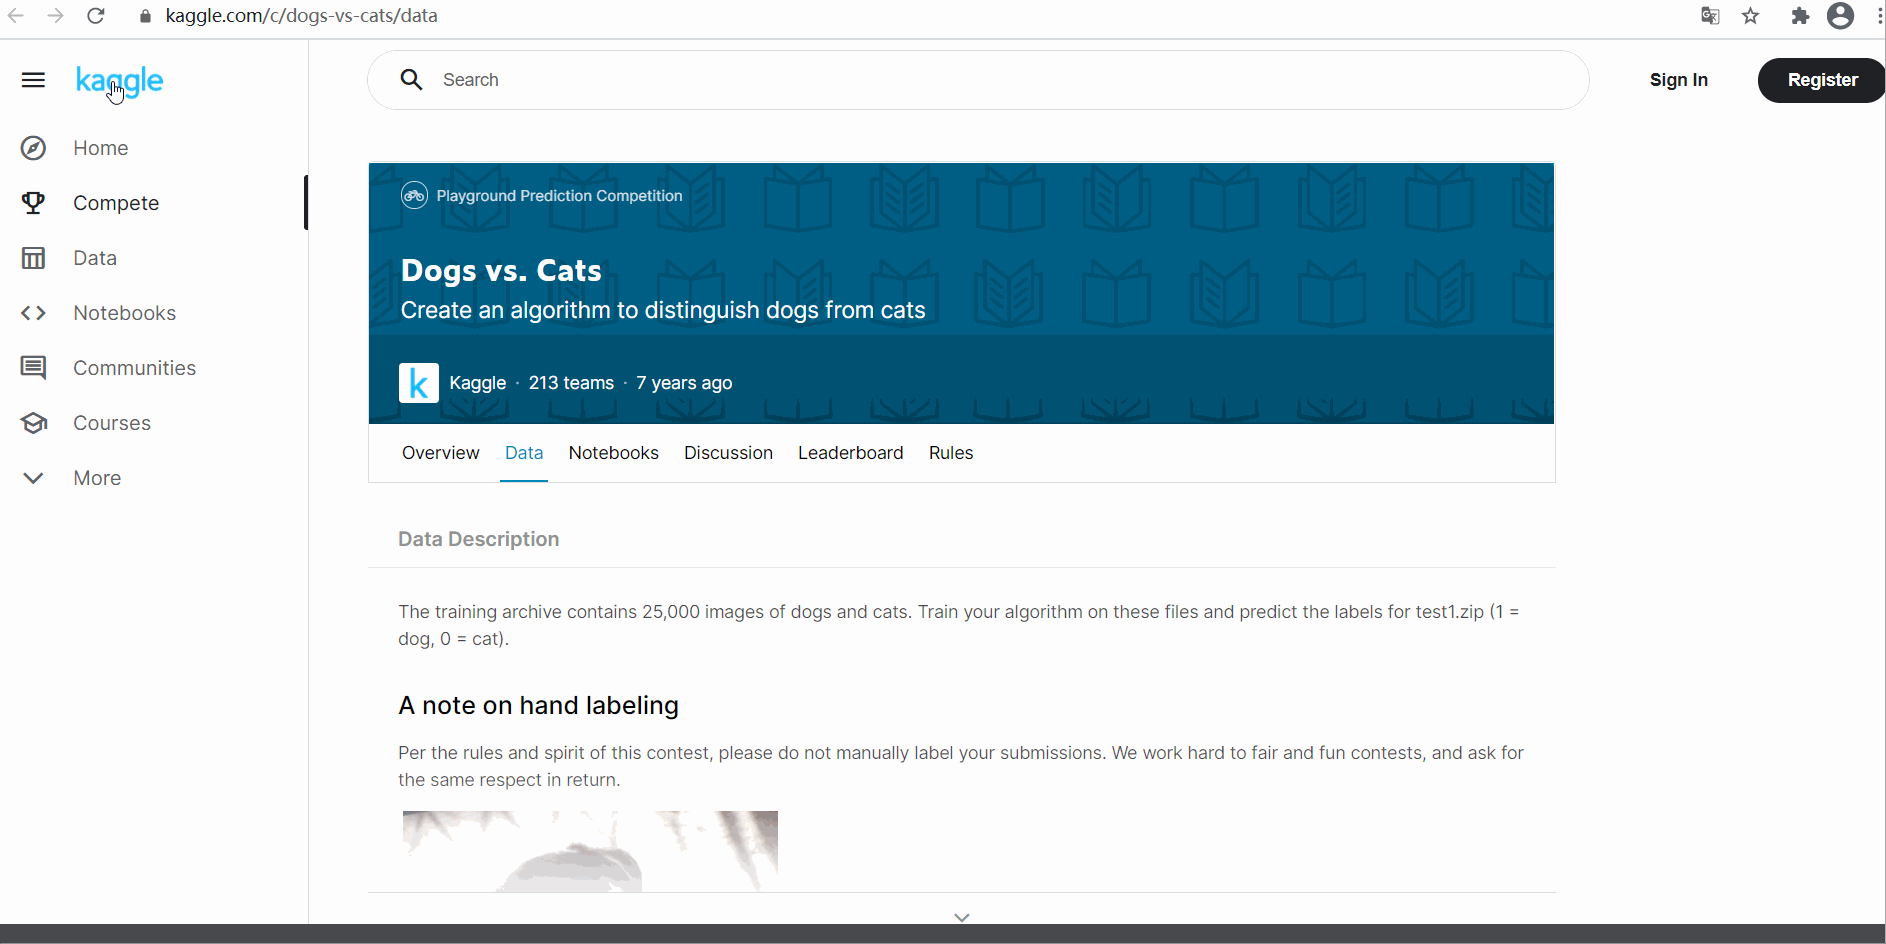
Task: Reload the page using refresh button
Action: pyautogui.click(x=96, y=16)
